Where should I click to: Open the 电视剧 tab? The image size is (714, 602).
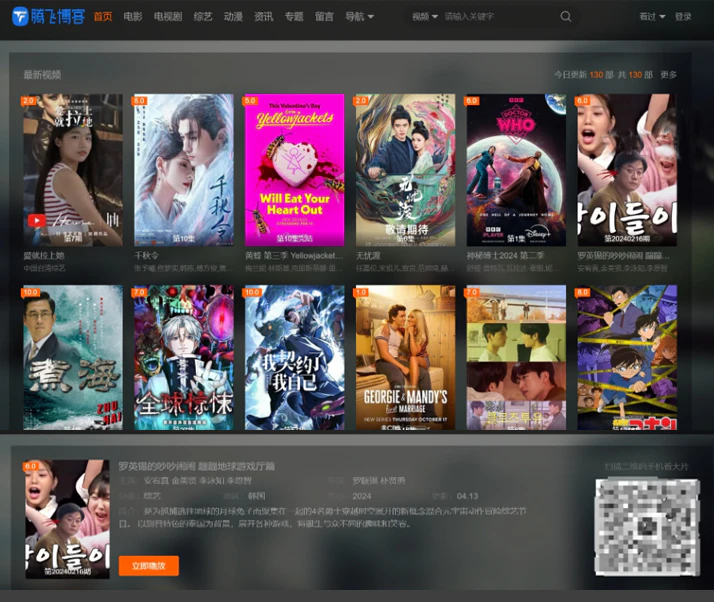(168, 17)
